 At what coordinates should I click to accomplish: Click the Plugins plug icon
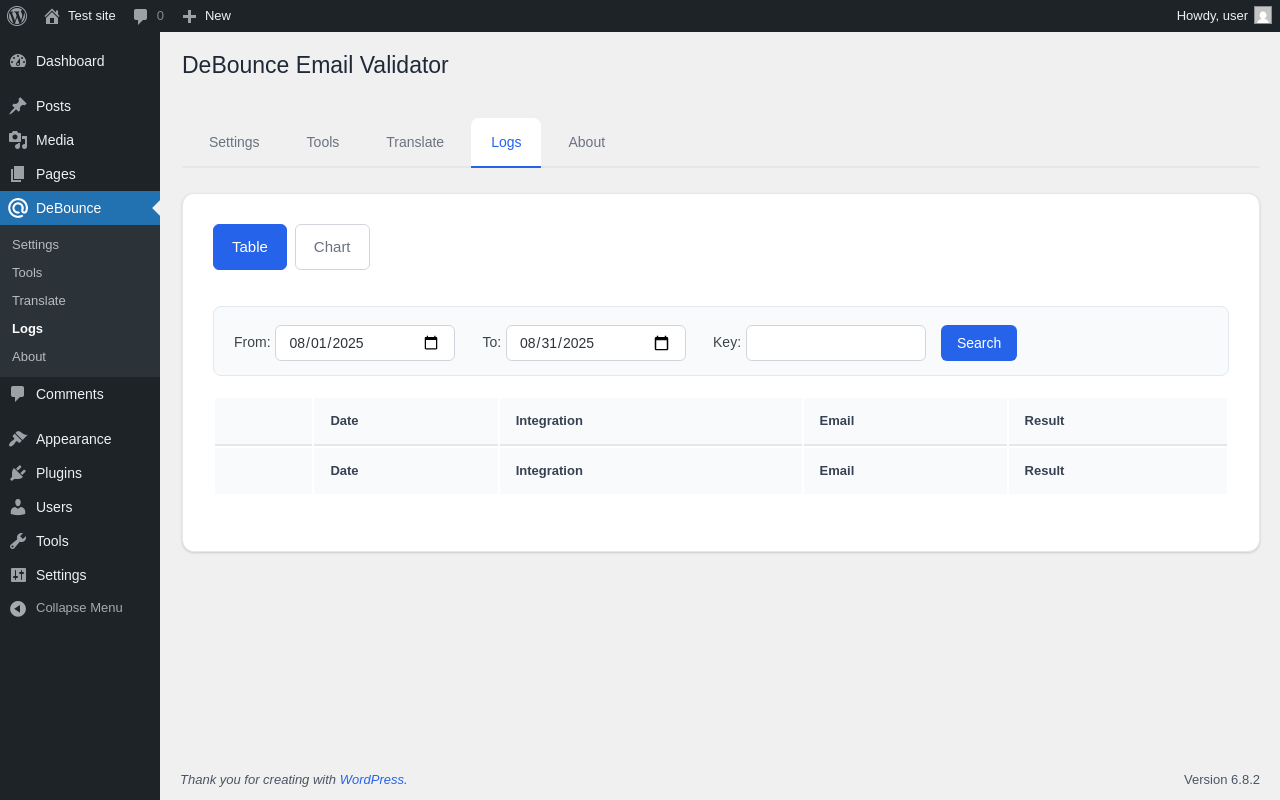[x=18, y=473]
